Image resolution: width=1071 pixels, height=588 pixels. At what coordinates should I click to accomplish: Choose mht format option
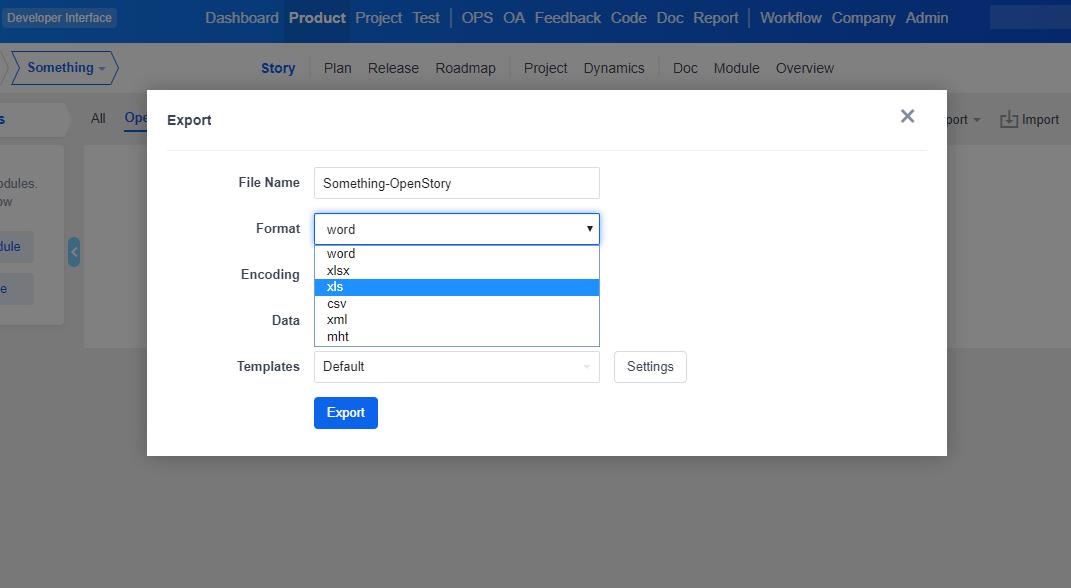click(x=456, y=337)
